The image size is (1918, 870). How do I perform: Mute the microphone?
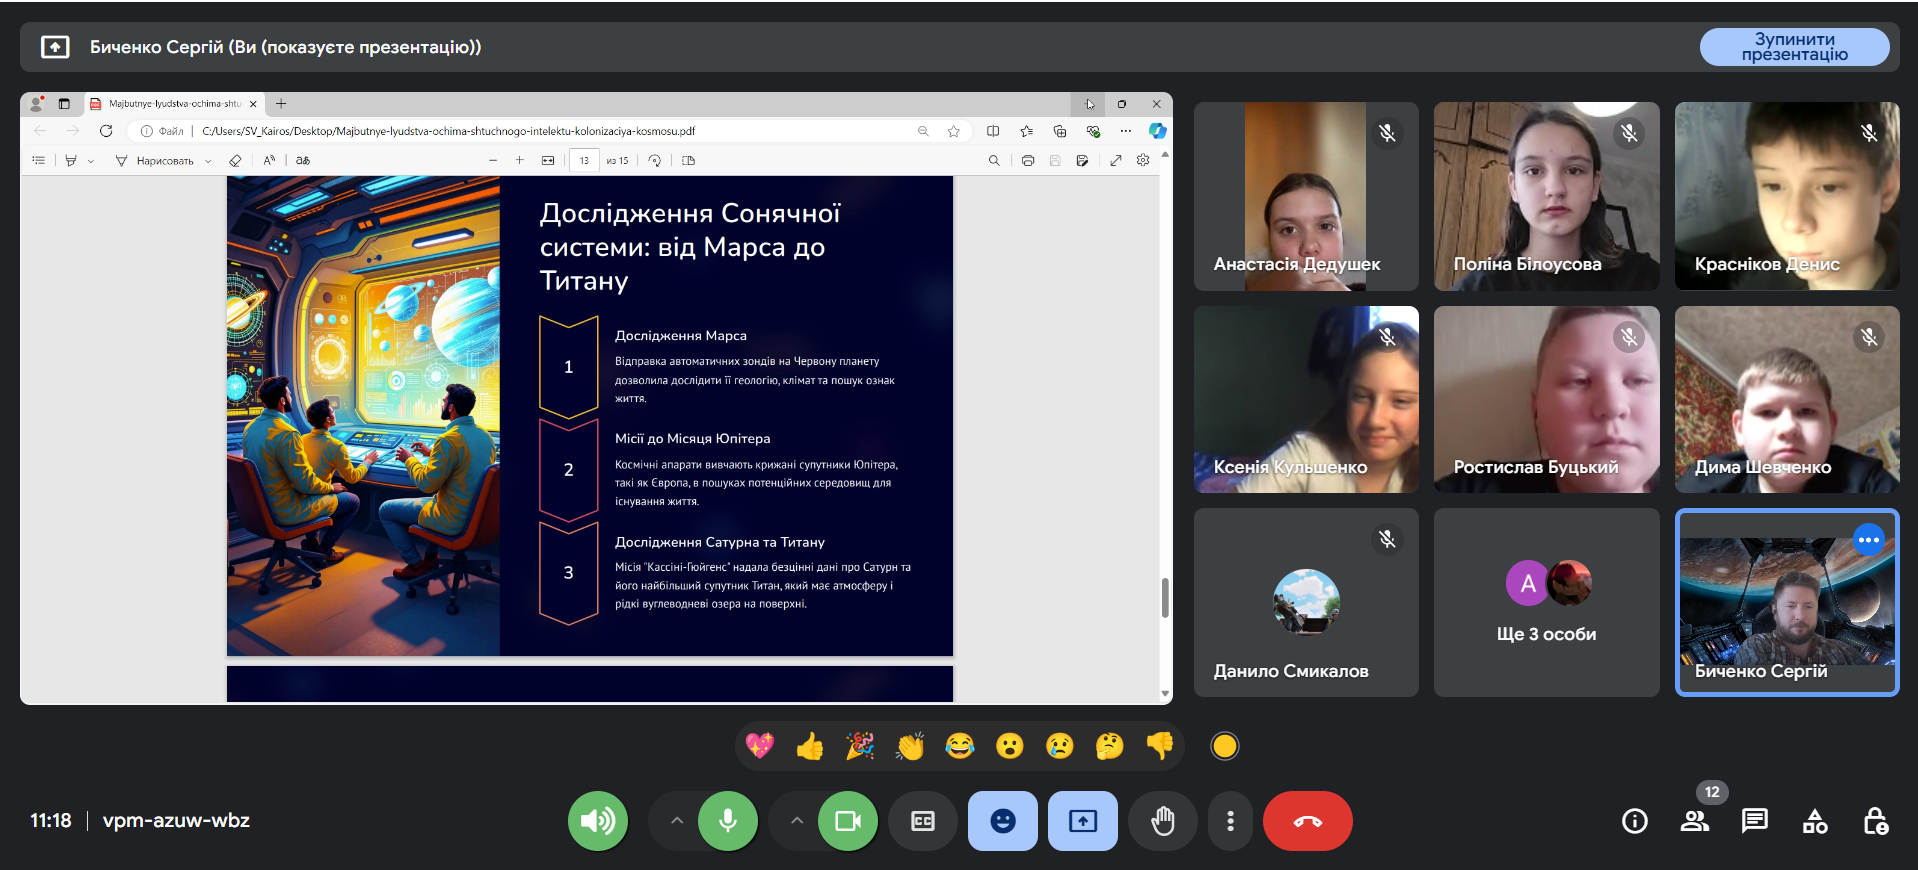pos(728,821)
